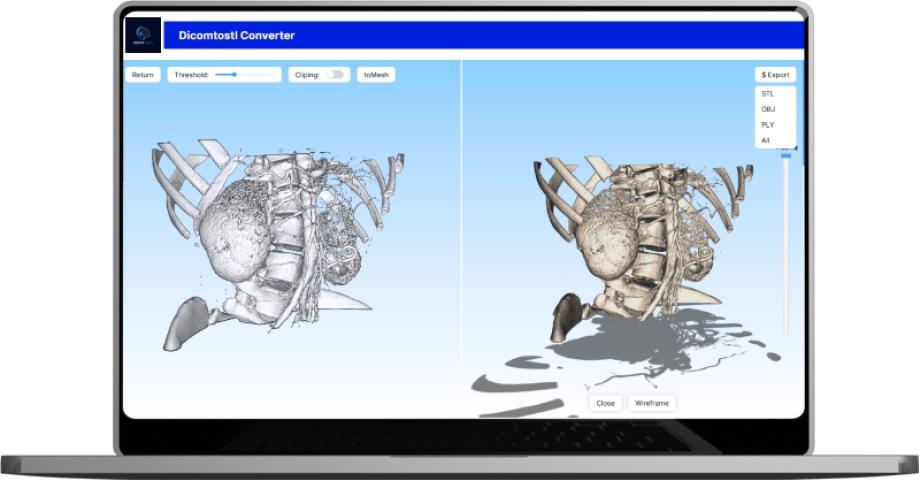Pick PLY in the export list
Screen dimensions: 919x480
(x=768, y=125)
